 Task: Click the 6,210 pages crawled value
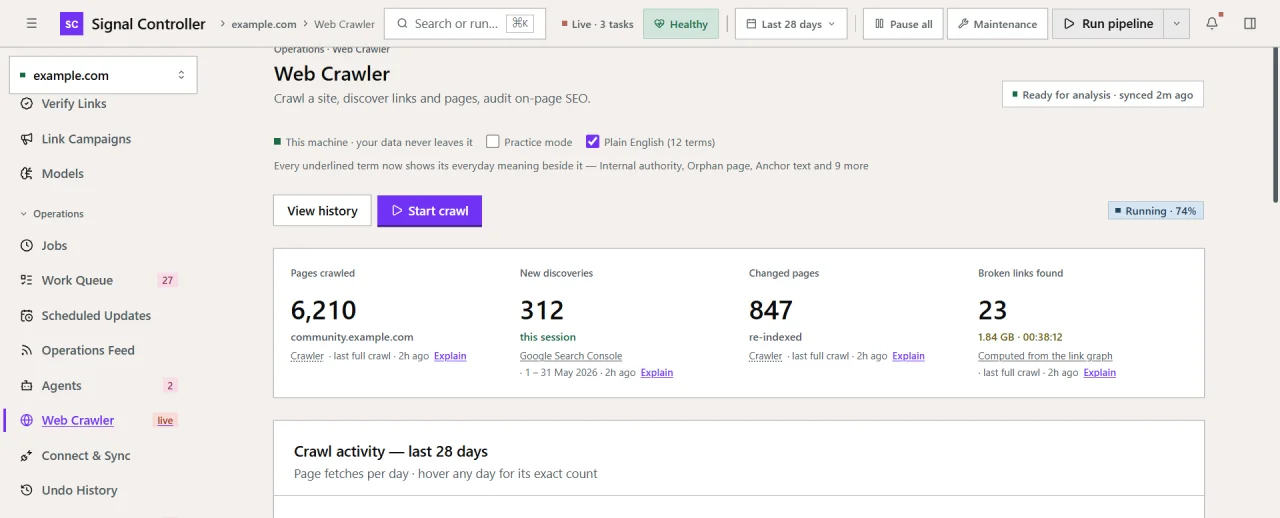pos(324,310)
